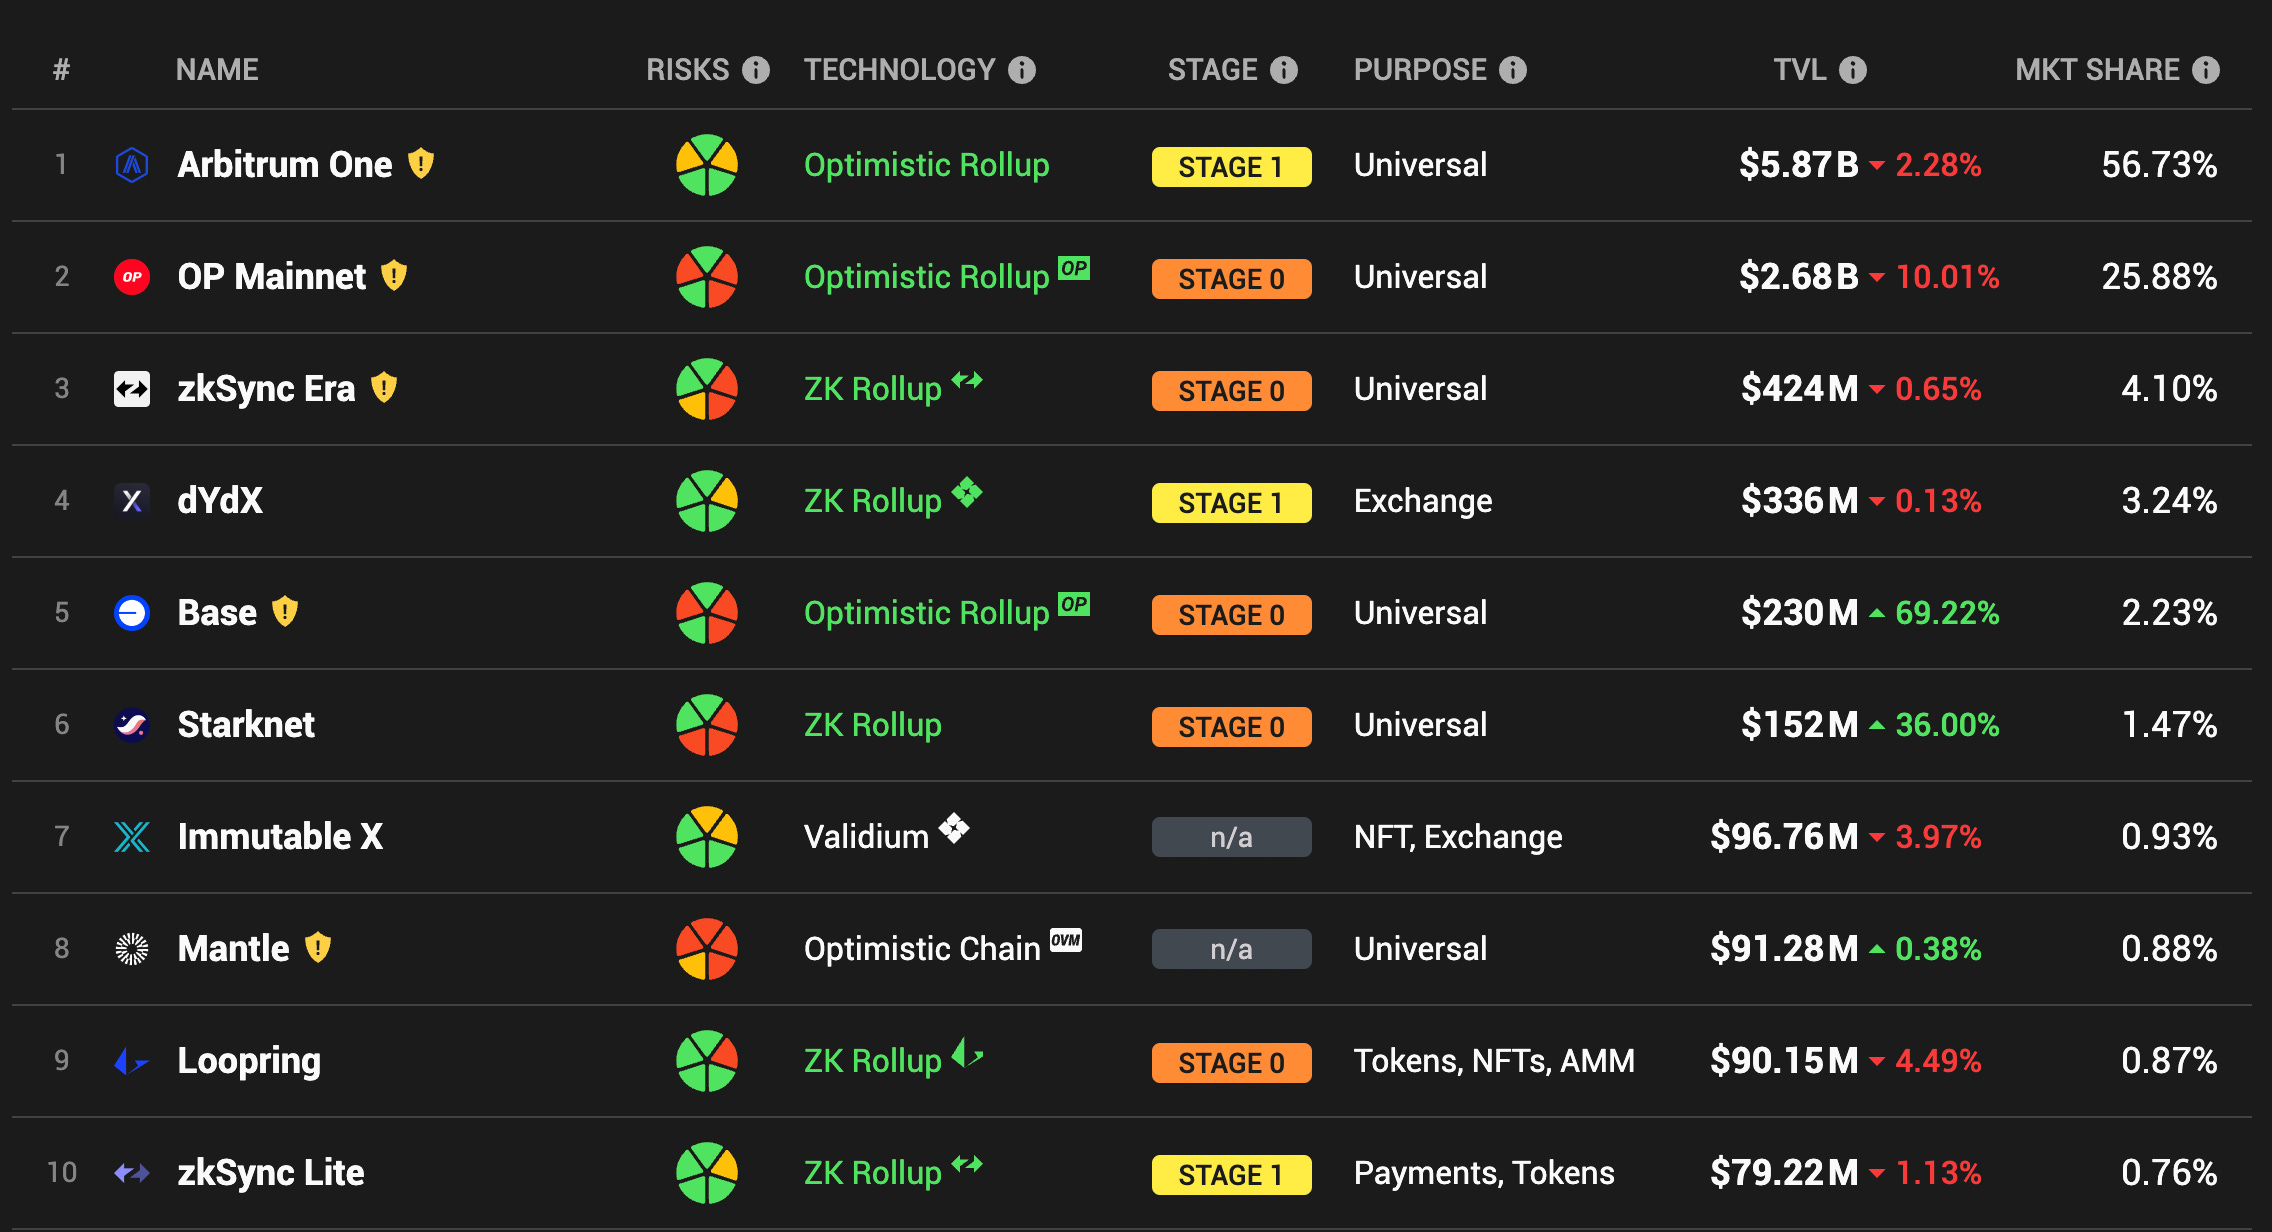
Task: Click Mantle's yellow warning shield icon
Action: tap(318, 947)
